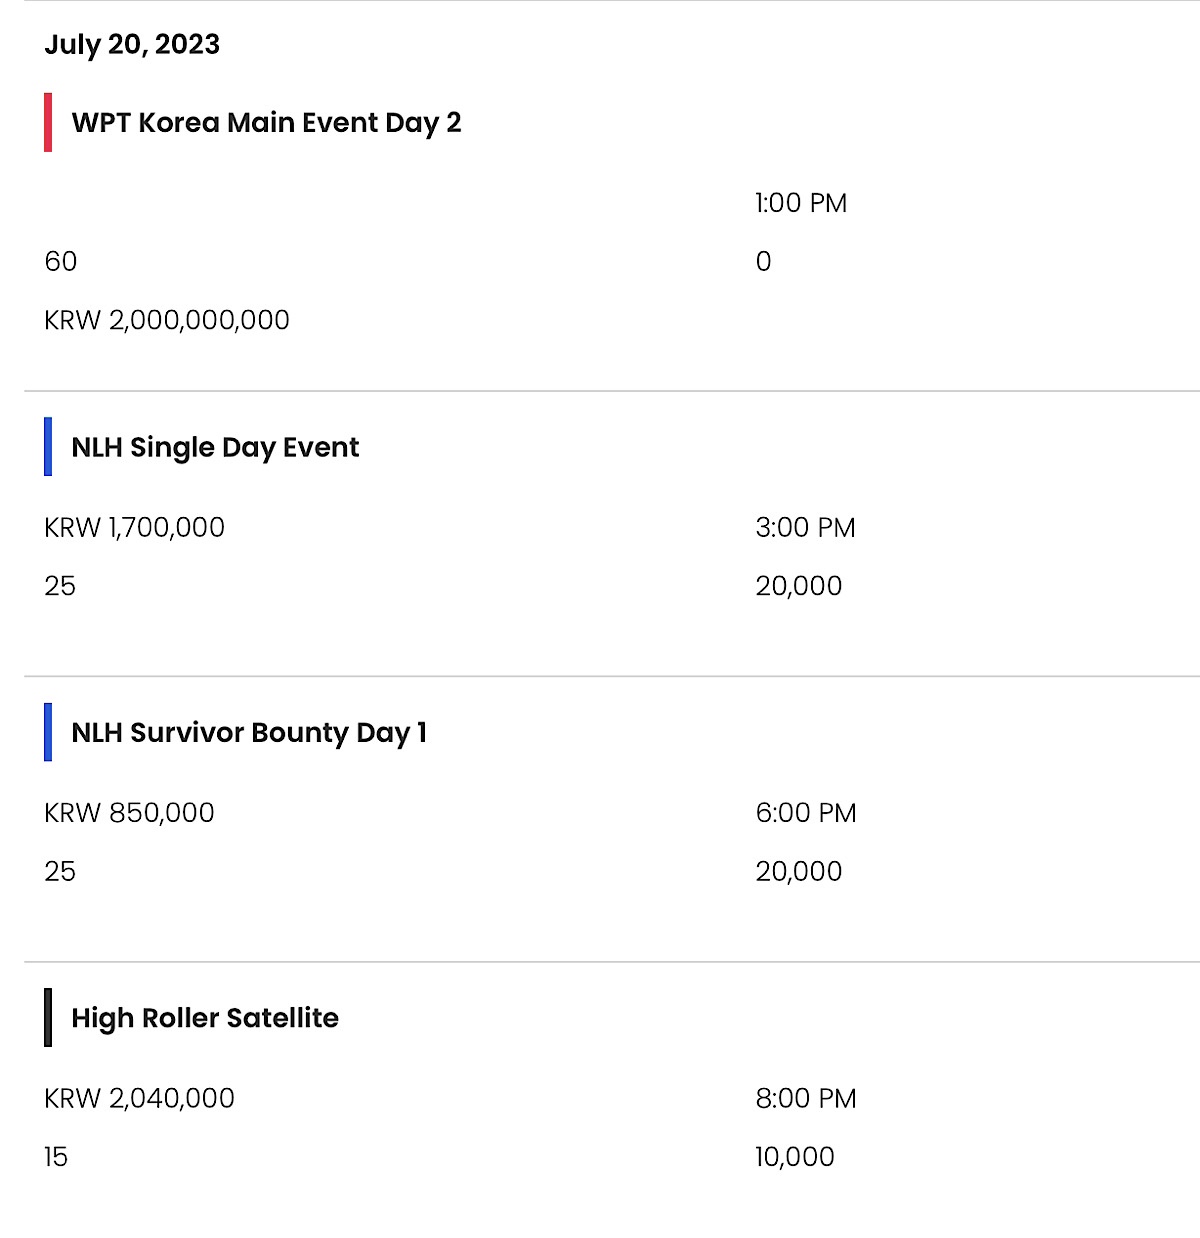Image resolution: width=1200 pixels, height=1238 pixels.
Task: Click the 8:00 PM start time
Action: click(x=806, y=1098)
